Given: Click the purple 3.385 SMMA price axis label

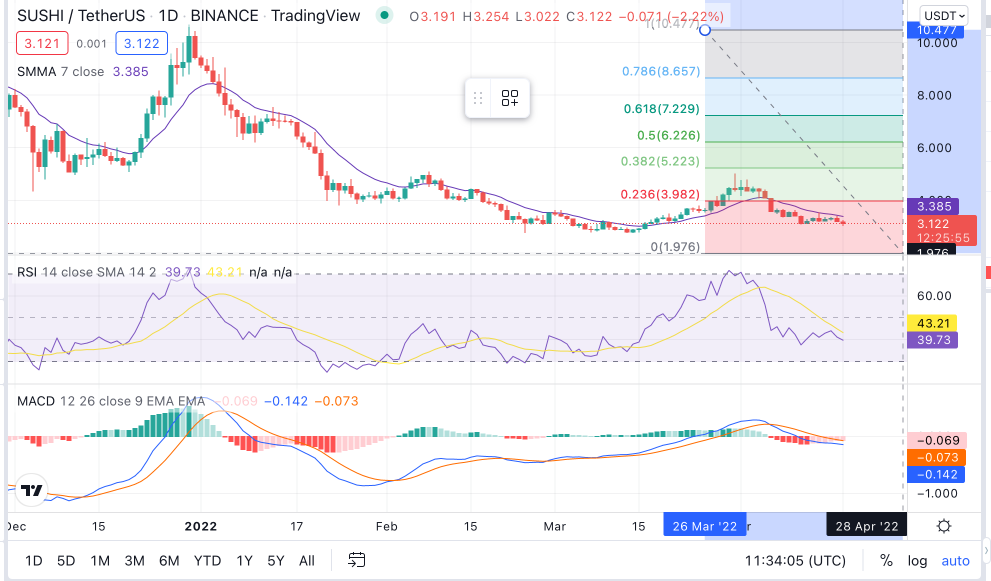Looking at the screenshot, I should point(933,206).
